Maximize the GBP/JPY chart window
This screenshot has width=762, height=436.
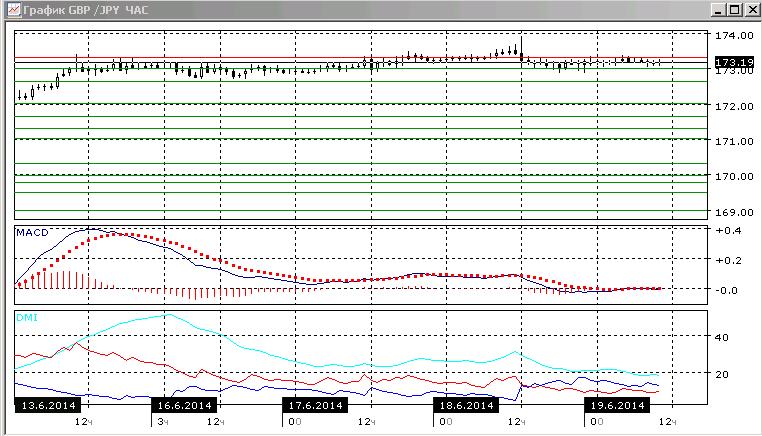point(735,10)
